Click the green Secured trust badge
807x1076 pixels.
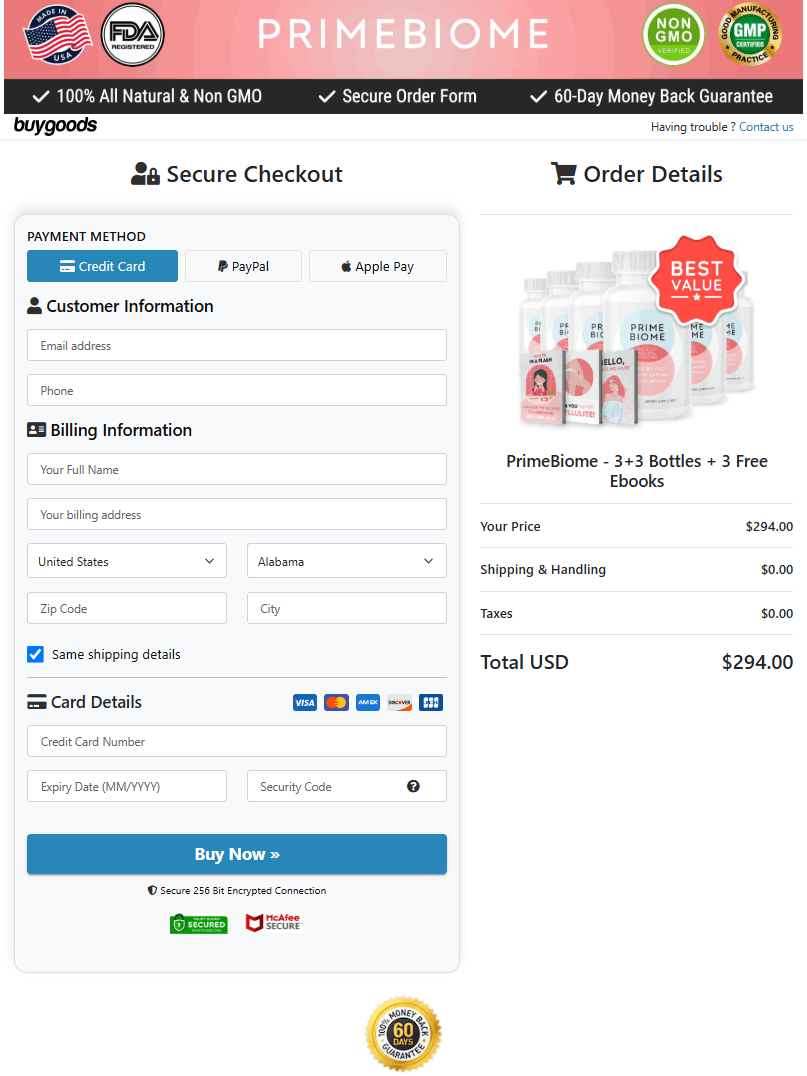(x=198, y=924)
